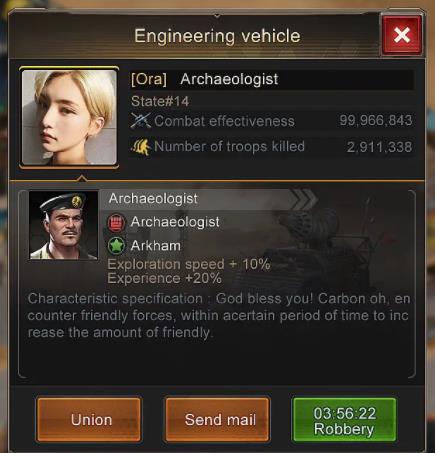Click the chevron arrows beside Archaeologist header

coord(303,199)
